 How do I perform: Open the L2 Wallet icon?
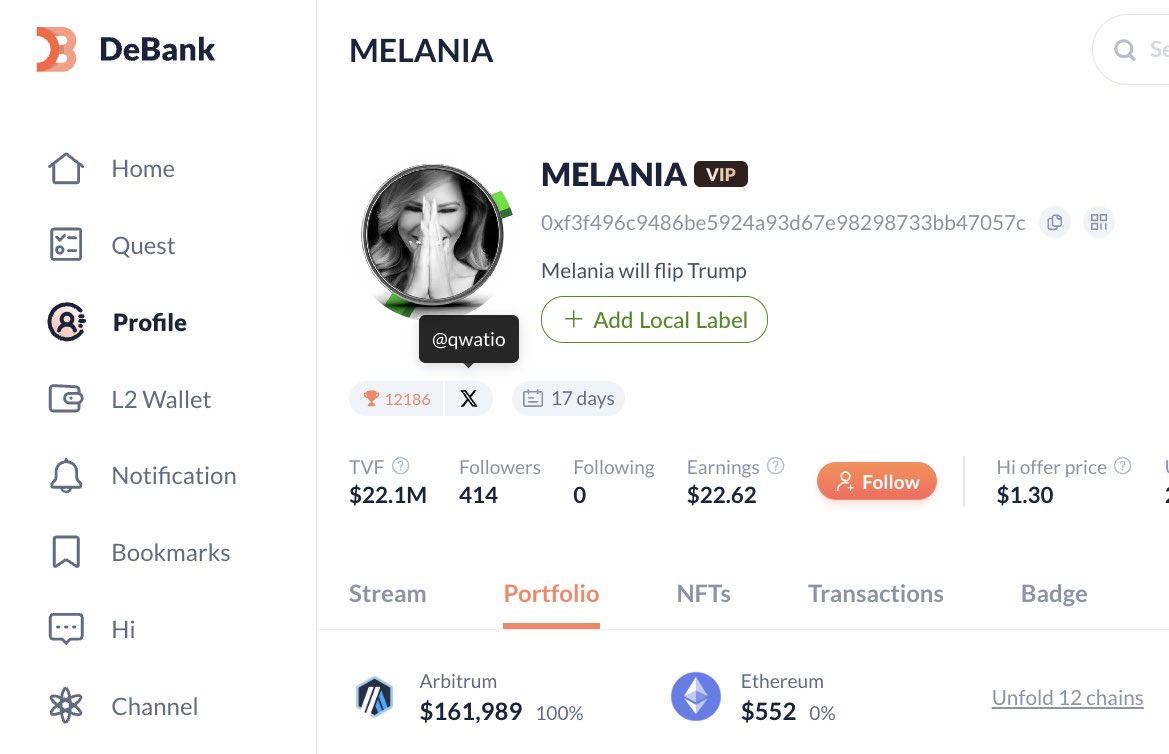66,399
